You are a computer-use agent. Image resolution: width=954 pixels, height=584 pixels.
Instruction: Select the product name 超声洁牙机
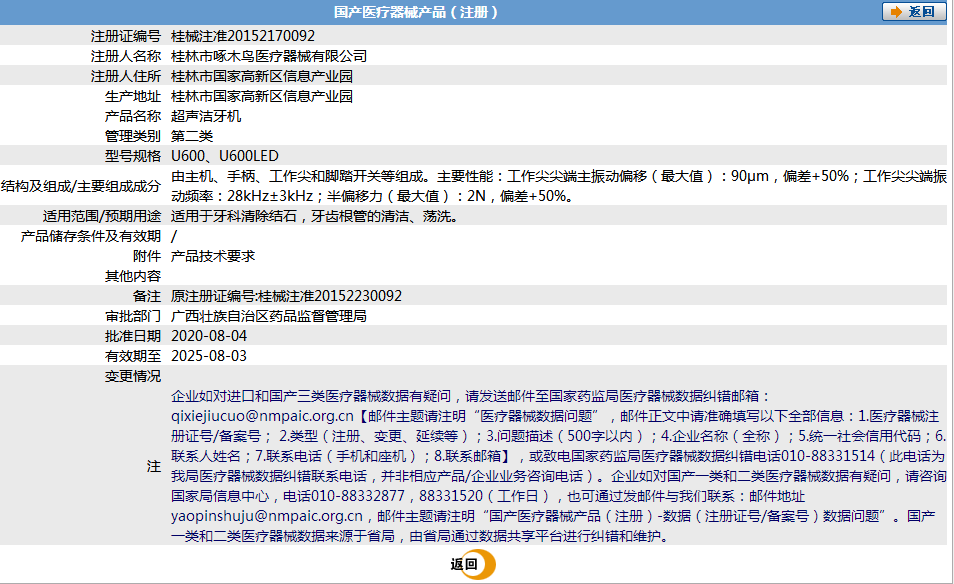click(x=206, y=116)
